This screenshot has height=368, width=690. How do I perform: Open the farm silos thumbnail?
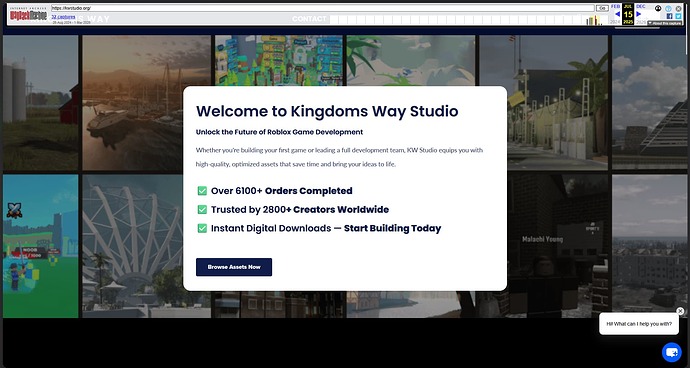tap(40, 103)
